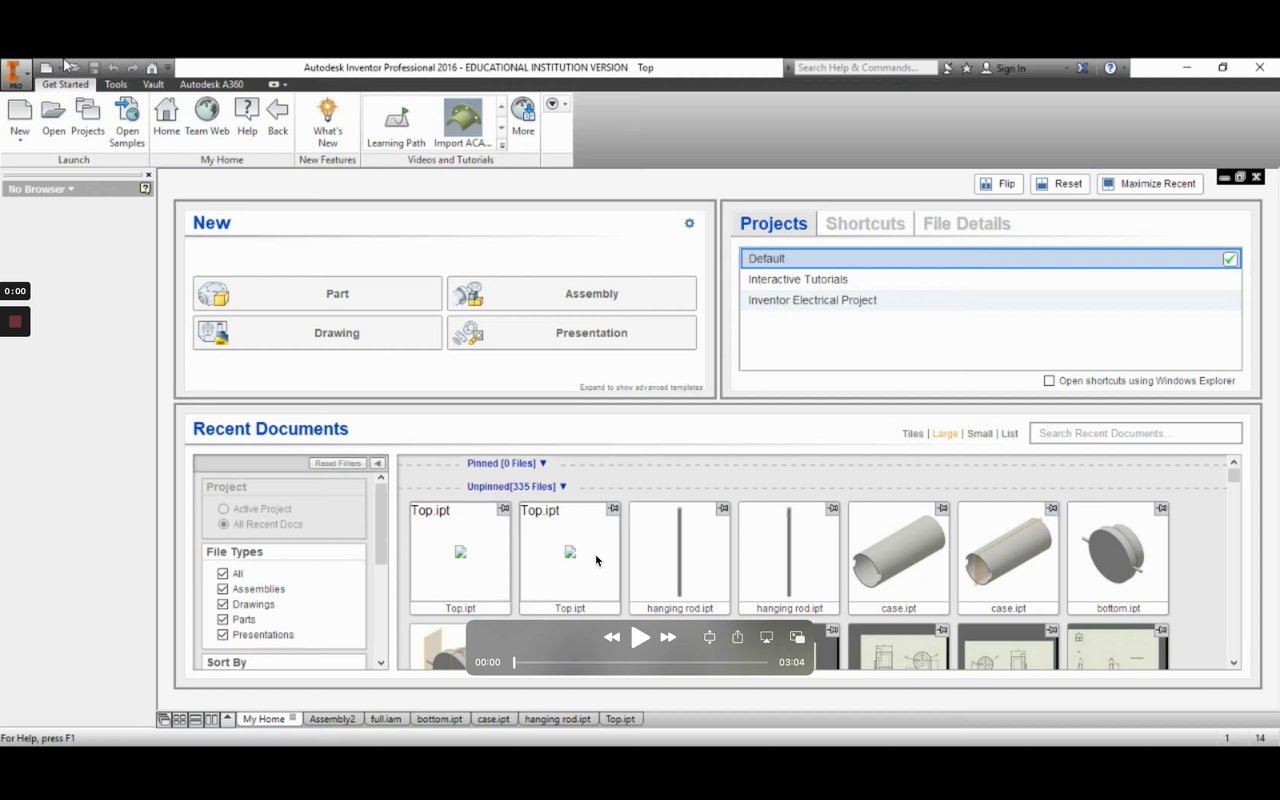This screenshot has width=1280, height=800.
Task: Collapse the filters panel arrow
Action: 377,463
